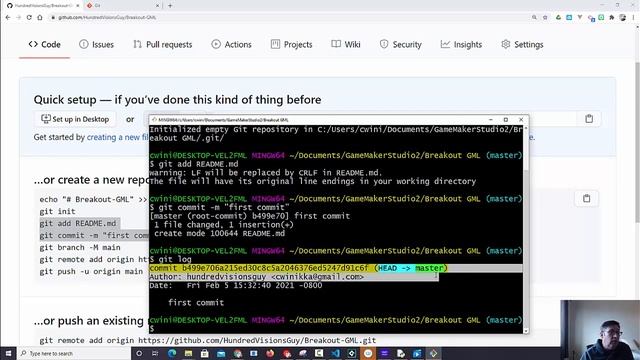Follow the creating a new file link
Viewport: 640px width, 360px height.
tap(118, 138)
